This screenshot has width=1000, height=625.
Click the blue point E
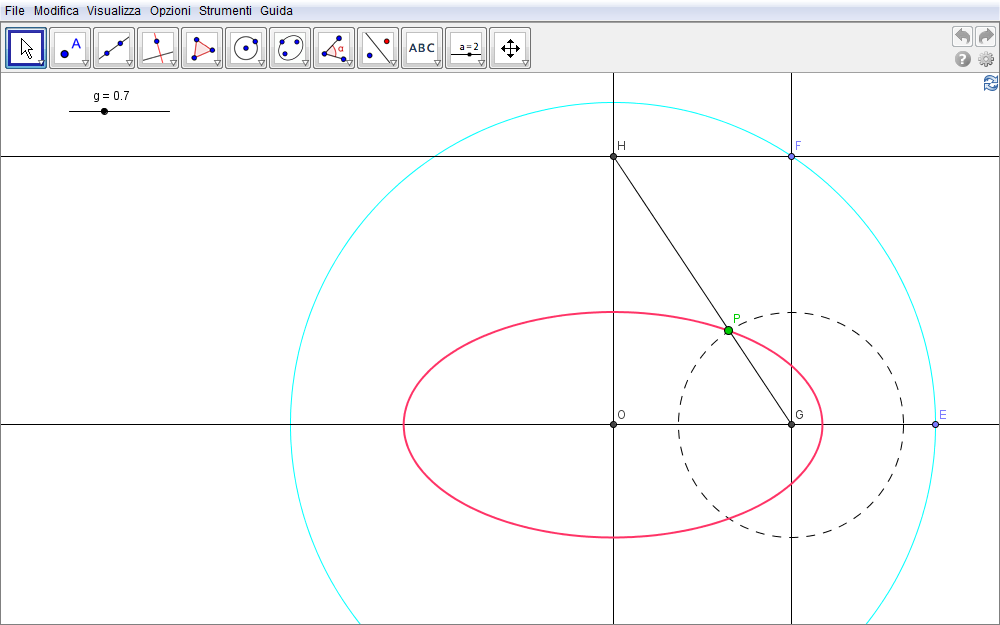coord(936,425)
